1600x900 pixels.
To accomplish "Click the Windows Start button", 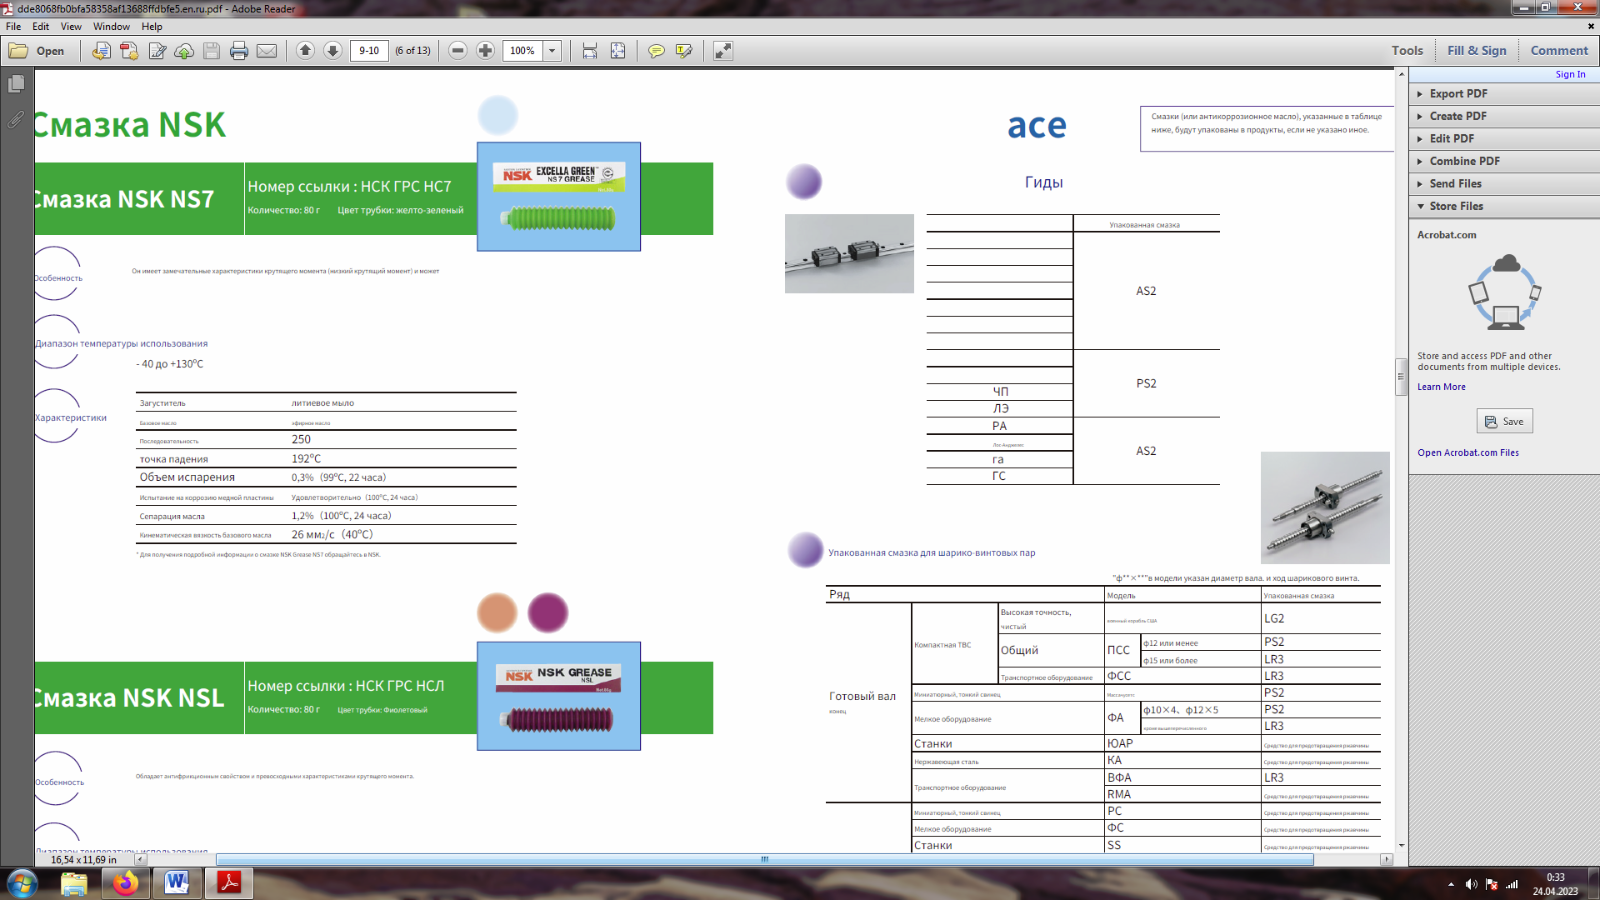I will tap(22, 884).
